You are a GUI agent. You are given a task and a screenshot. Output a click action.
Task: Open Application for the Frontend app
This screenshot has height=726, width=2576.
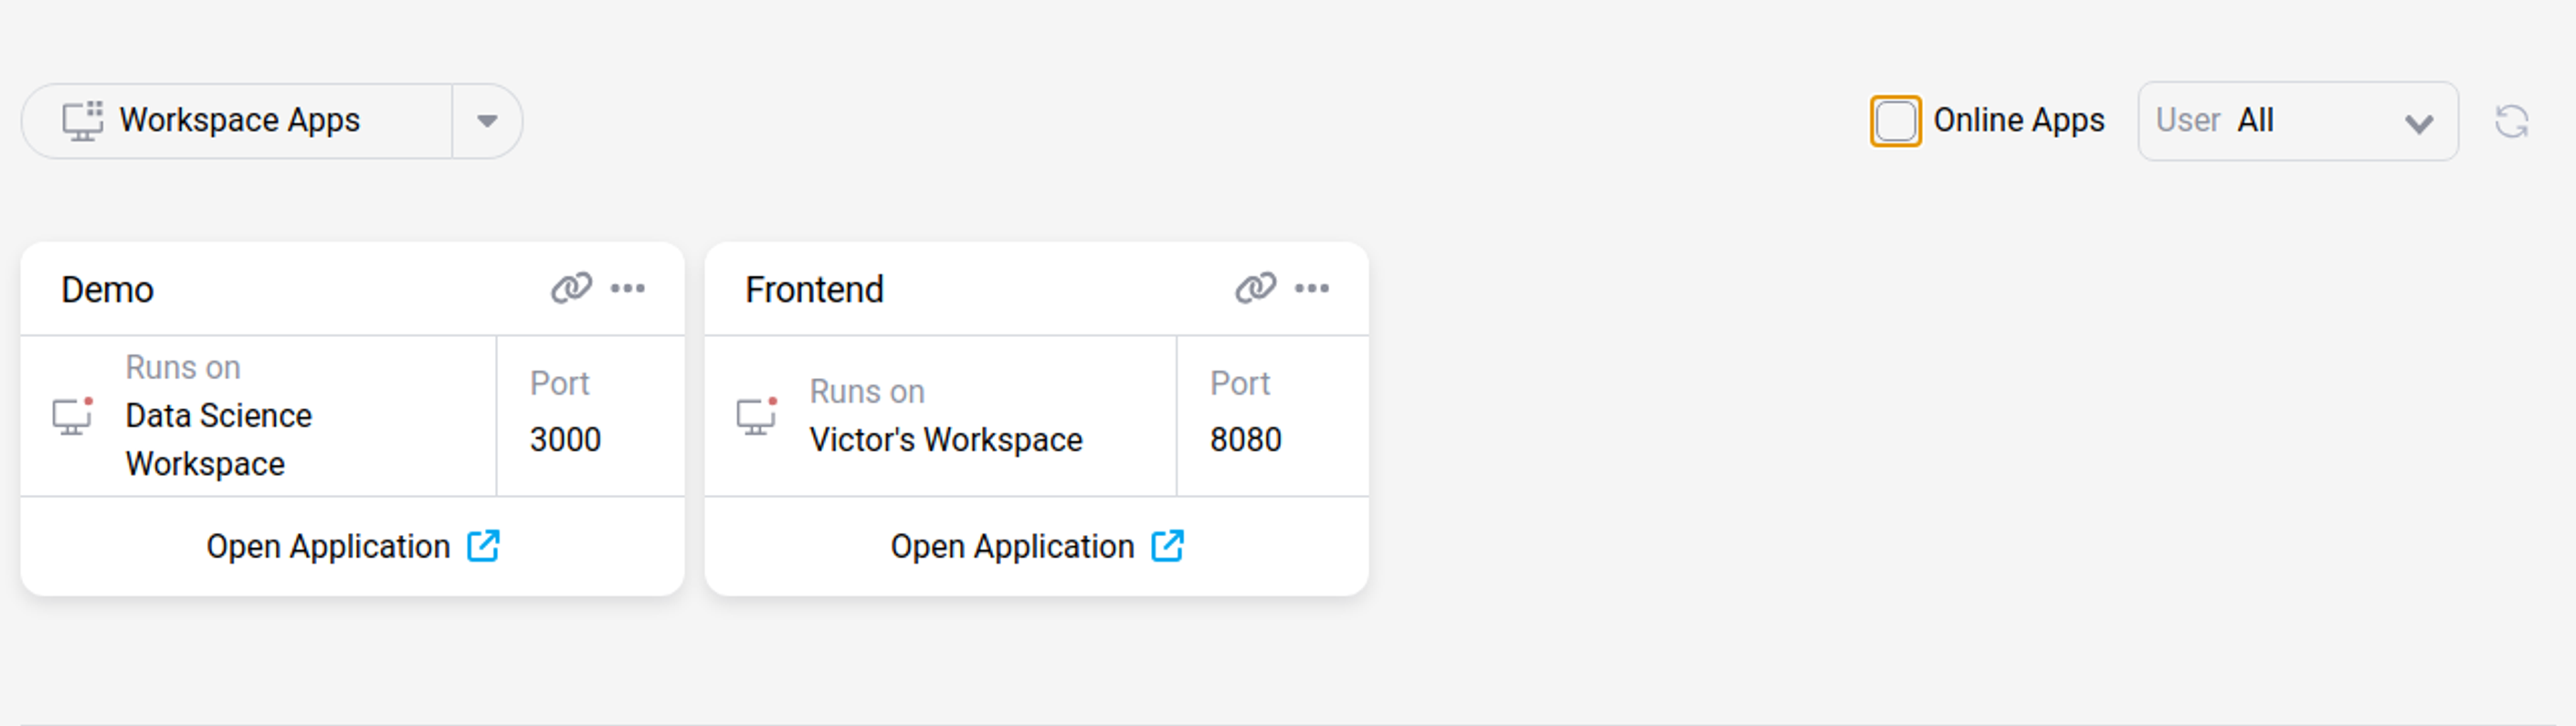click(x=1012, y=547)
